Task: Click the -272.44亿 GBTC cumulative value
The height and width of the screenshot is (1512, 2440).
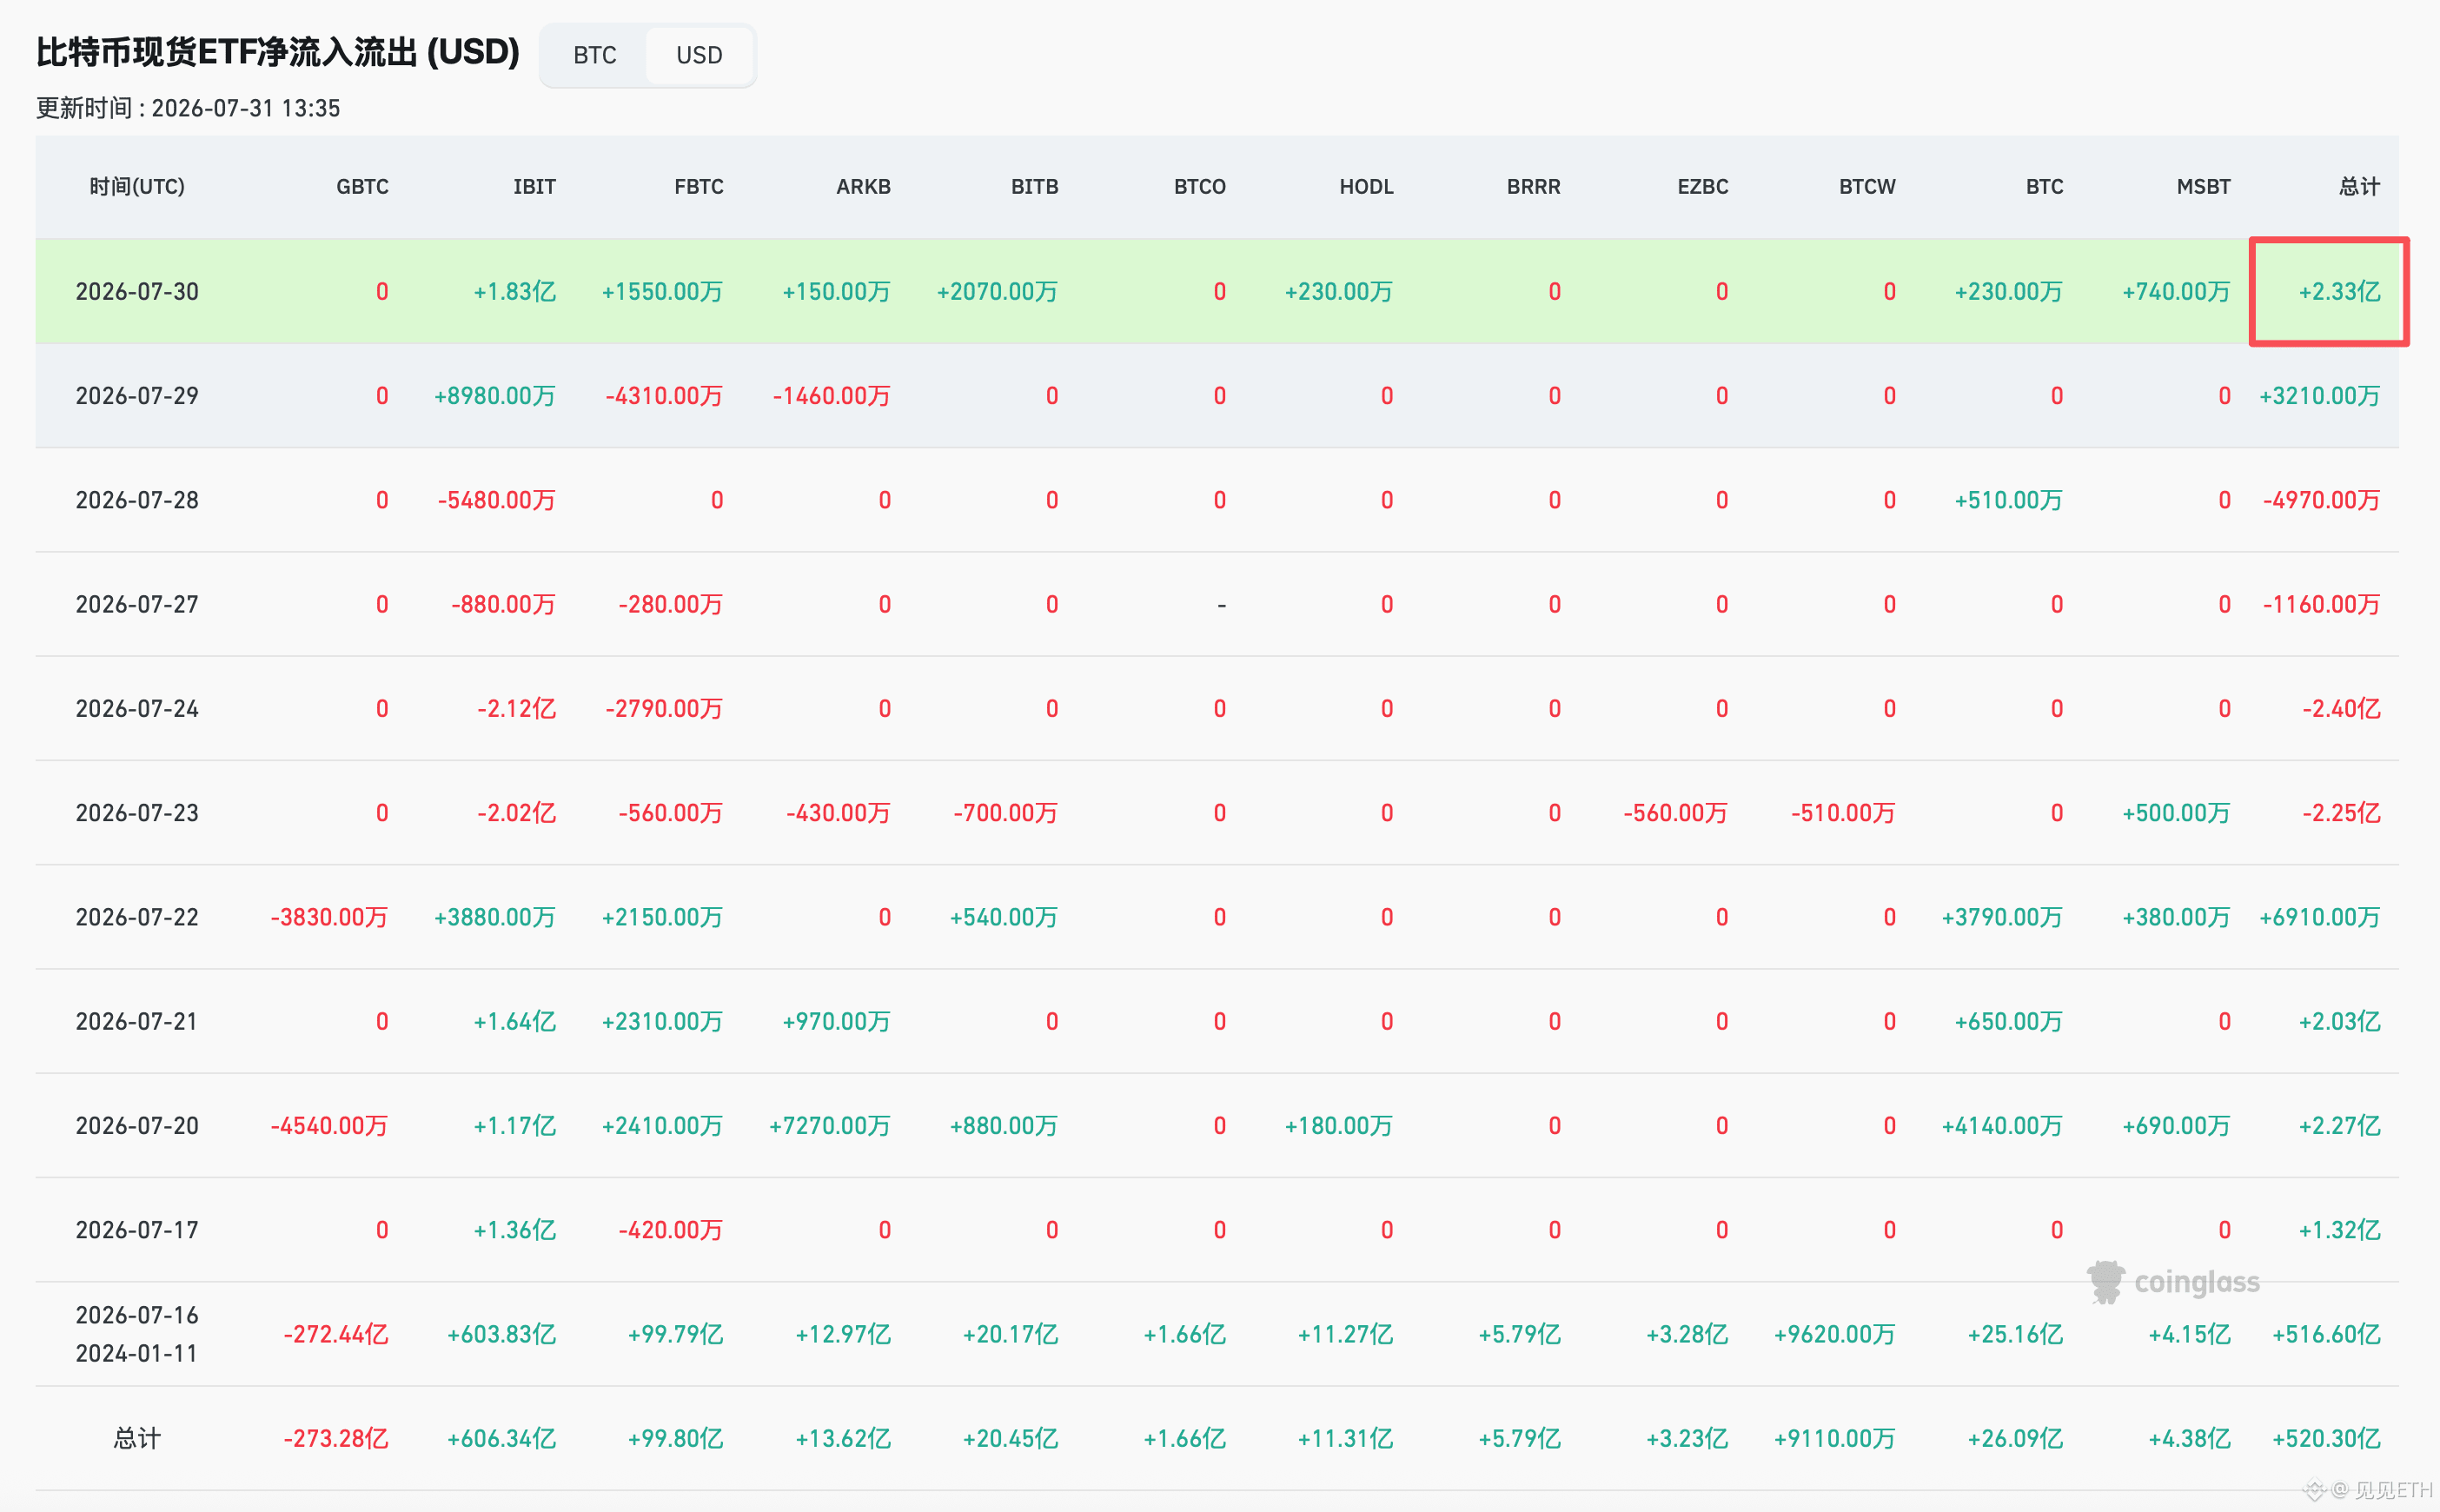Action: pos(335,1335)
